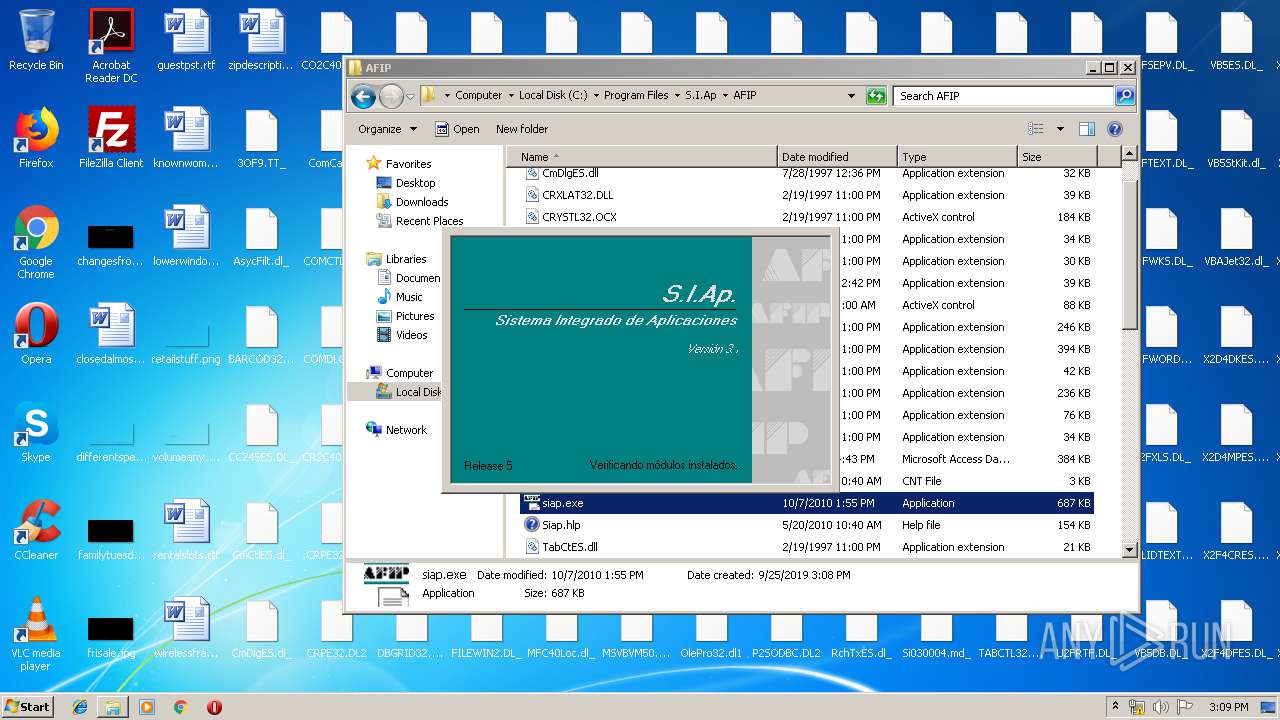Click the AFIP breadcrumb segment
The height and width of the screenshot is (720, 1280).
[x=745, y=96]
